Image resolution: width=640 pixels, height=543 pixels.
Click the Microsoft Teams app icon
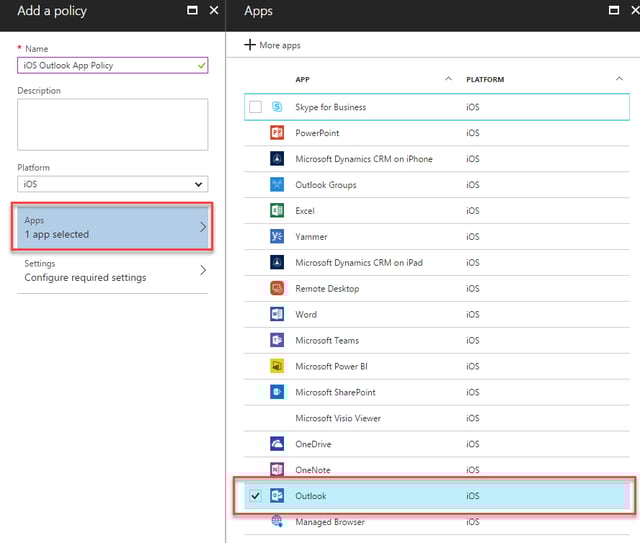click(277, 340)
